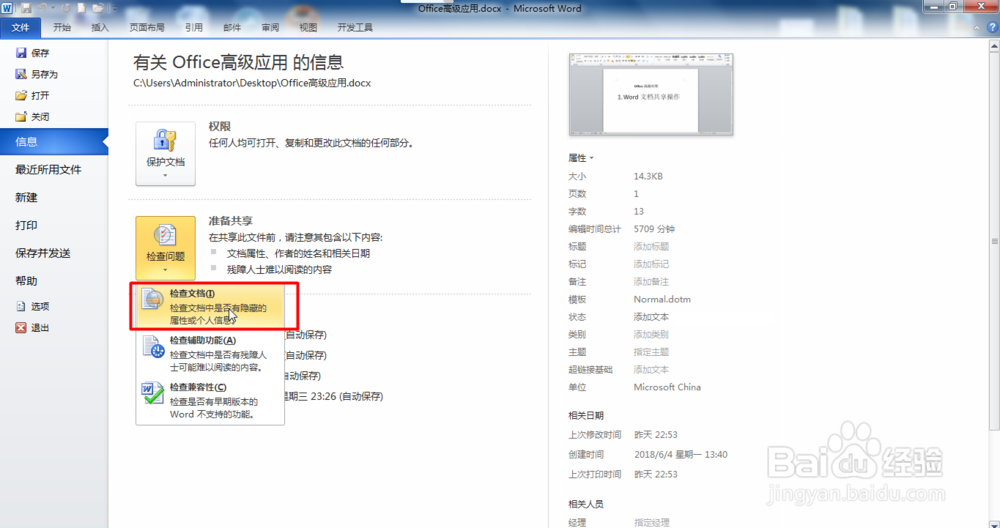Open the 邮件 ribbon tab
1000x528 pixels.
(232, 27)
